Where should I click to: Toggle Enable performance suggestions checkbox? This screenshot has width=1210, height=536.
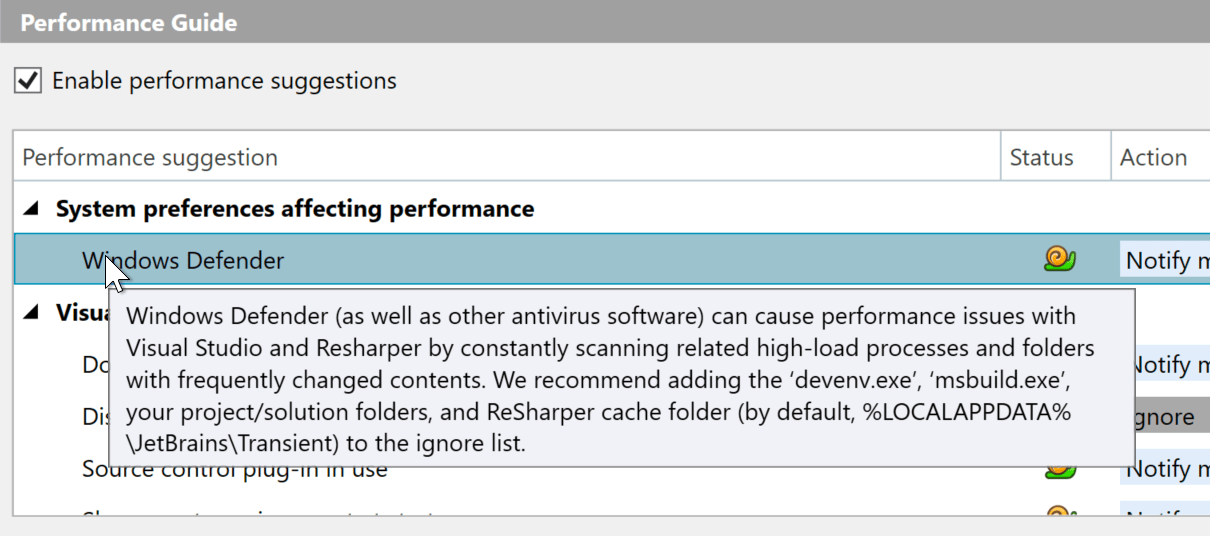28,80
